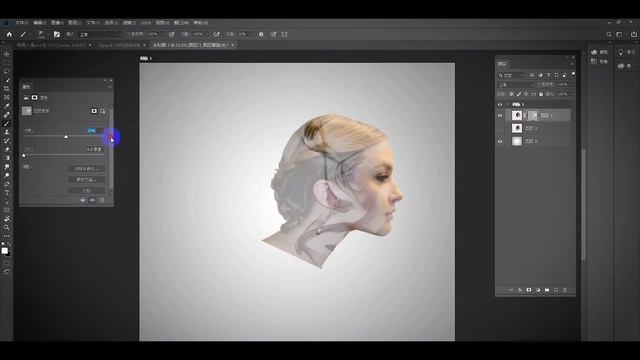The height and width of the screenshot is (360, 640).
Task: Click the Color Range button
Action: tap(86, 180)
